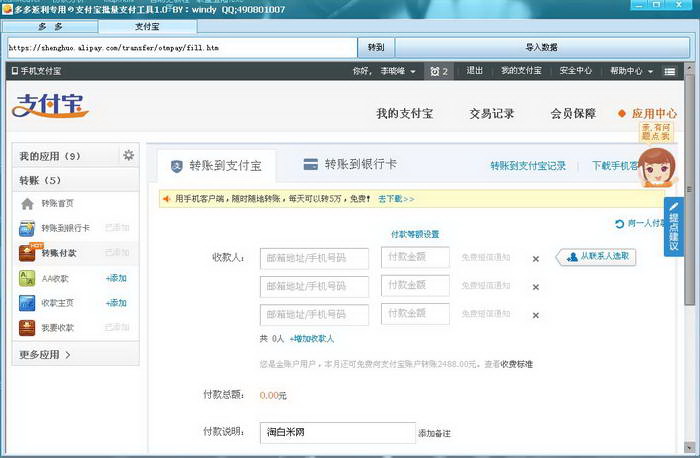This screenshot has width=700, height=458.
Task: Click the 转账首页 home icon
Action: 27,204
